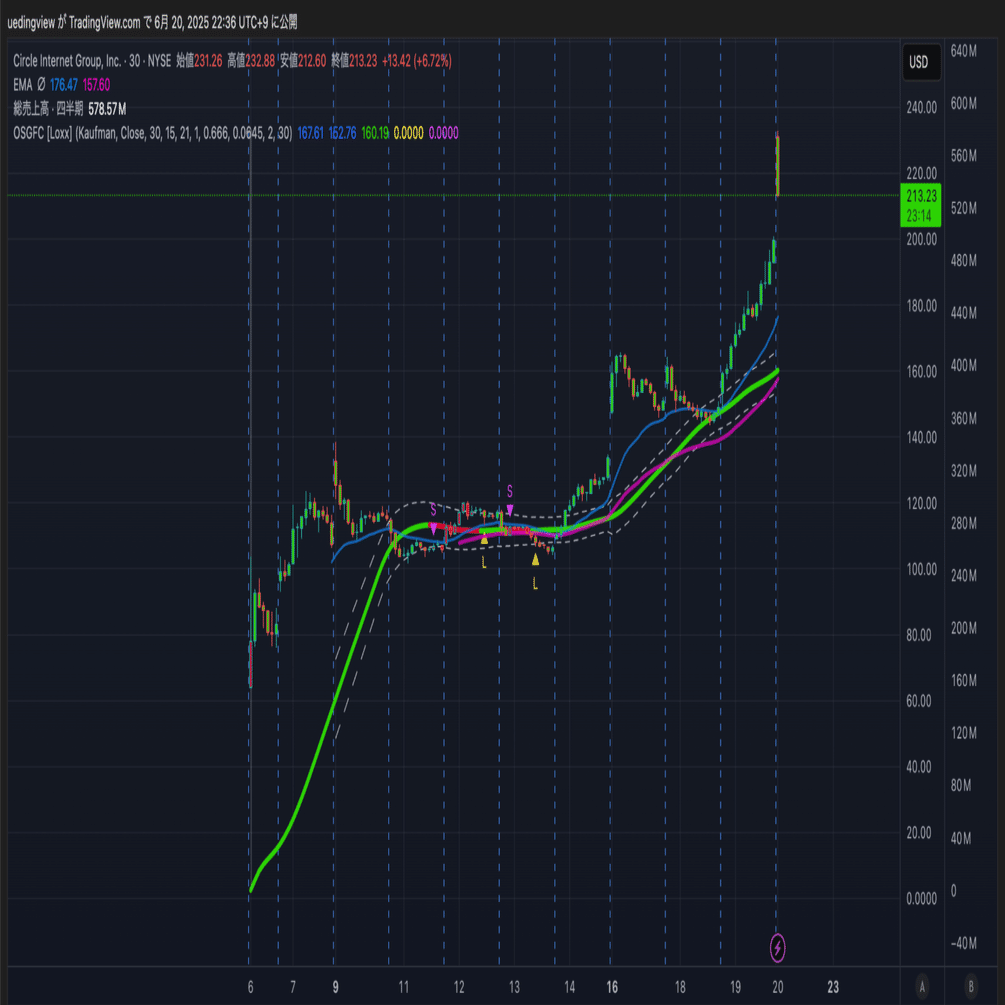Click the green OSGFC value 160.19
1005x1005 pixels.
point(375,133)
